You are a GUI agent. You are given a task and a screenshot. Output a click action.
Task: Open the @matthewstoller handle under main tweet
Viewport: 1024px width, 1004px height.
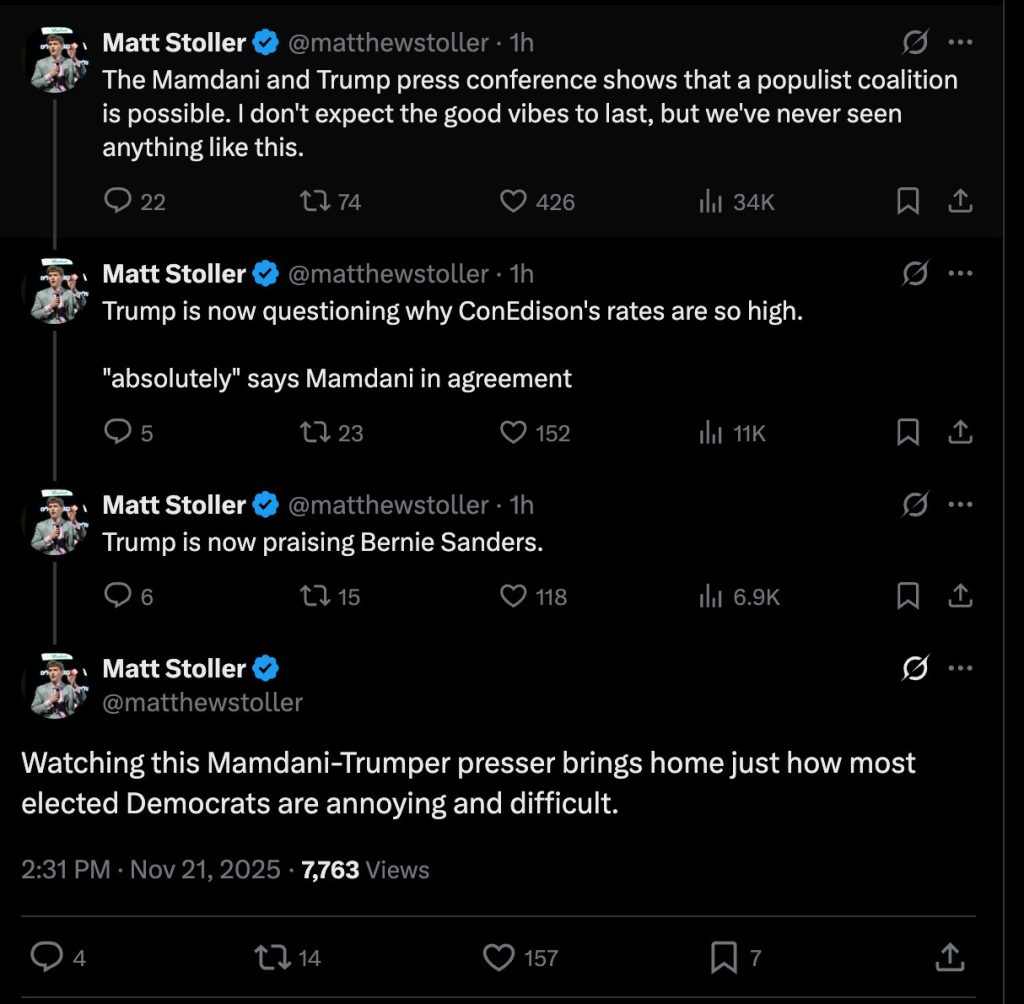click(203, 703)
